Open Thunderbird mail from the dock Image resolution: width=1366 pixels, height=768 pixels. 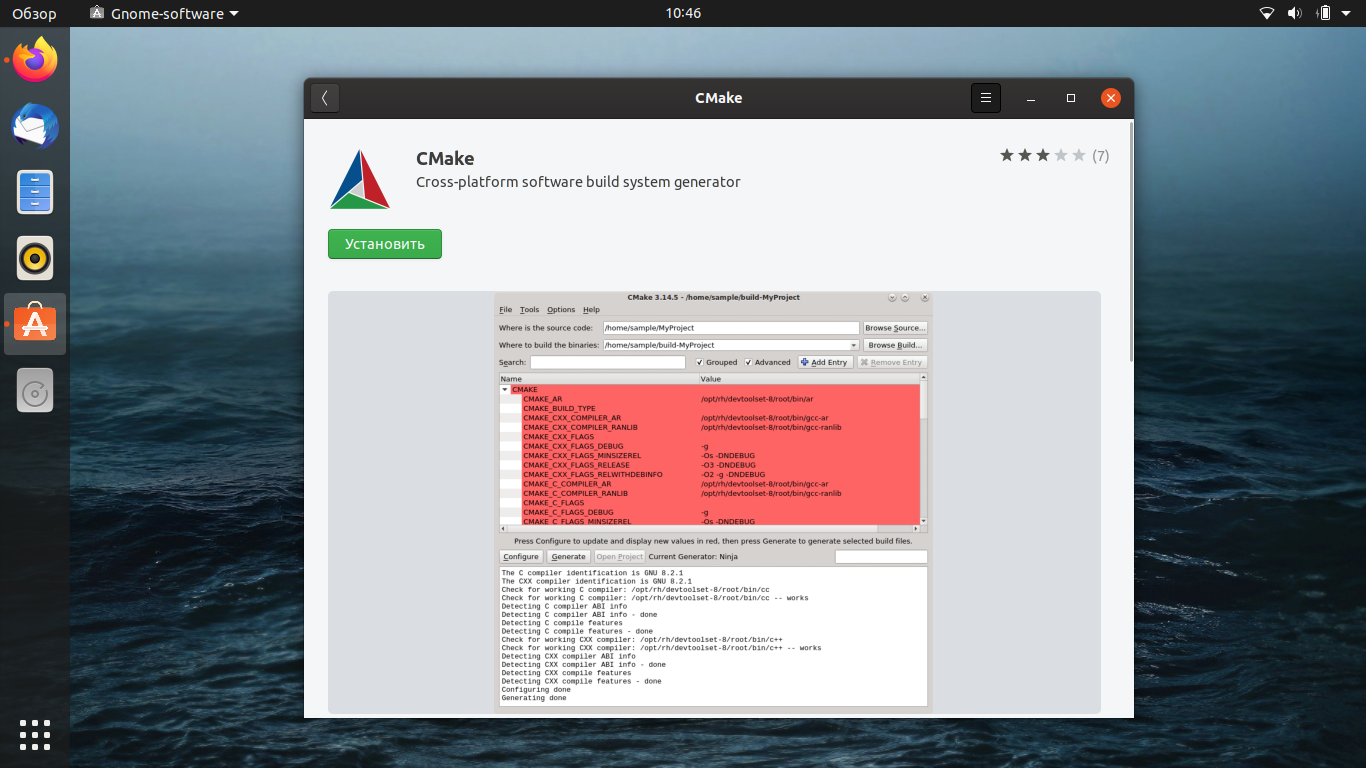pos(35,126)
